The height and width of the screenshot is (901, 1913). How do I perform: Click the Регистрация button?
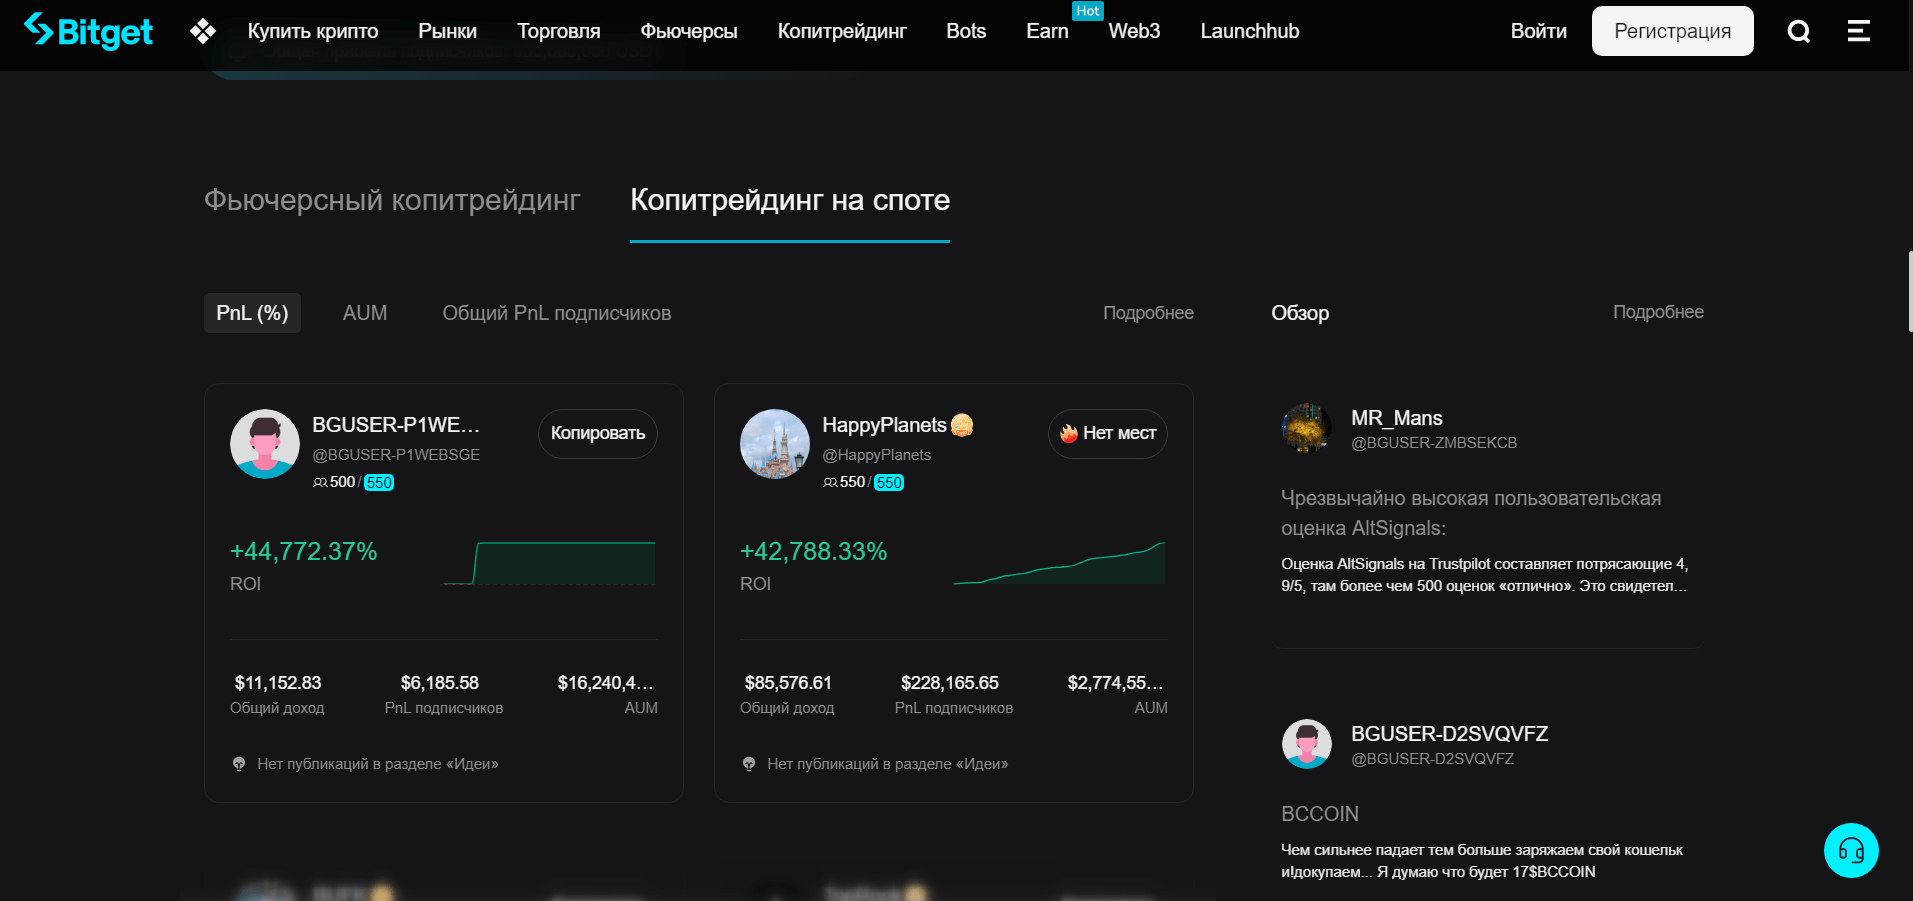pos(1672,31)
